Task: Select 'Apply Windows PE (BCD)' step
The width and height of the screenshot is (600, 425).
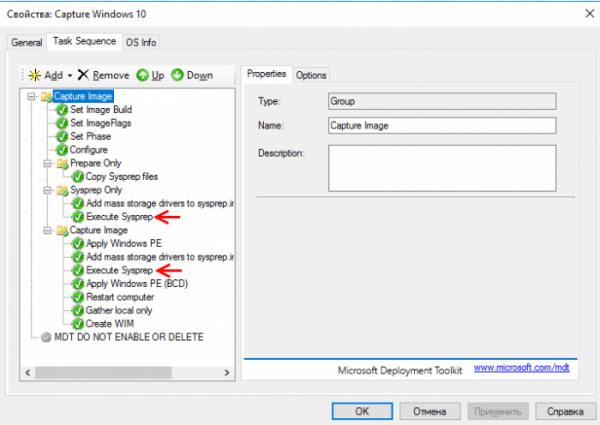Action: 137,284
